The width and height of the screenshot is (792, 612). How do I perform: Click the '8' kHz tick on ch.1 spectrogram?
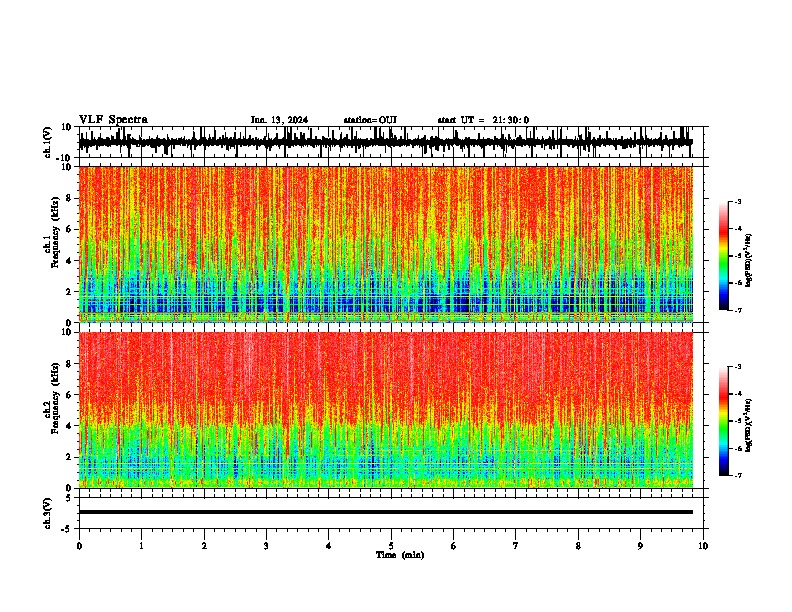click(70, 198)
